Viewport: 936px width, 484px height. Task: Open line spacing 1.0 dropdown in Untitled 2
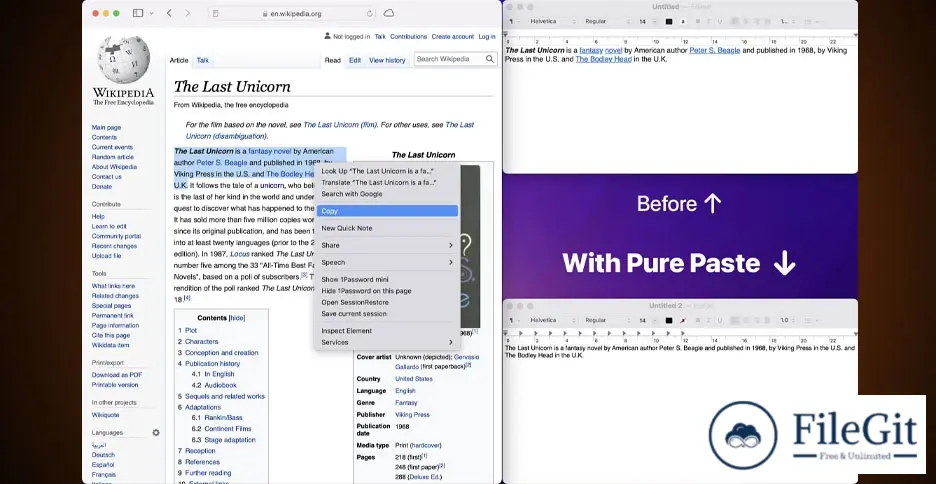click(787, 320)
